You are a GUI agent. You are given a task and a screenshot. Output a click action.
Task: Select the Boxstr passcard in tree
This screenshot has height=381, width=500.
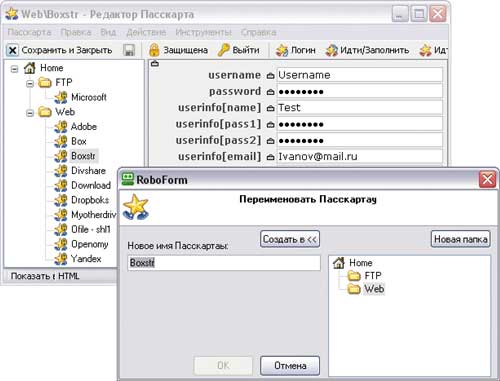pyautogui.click(x=83, y=156)
